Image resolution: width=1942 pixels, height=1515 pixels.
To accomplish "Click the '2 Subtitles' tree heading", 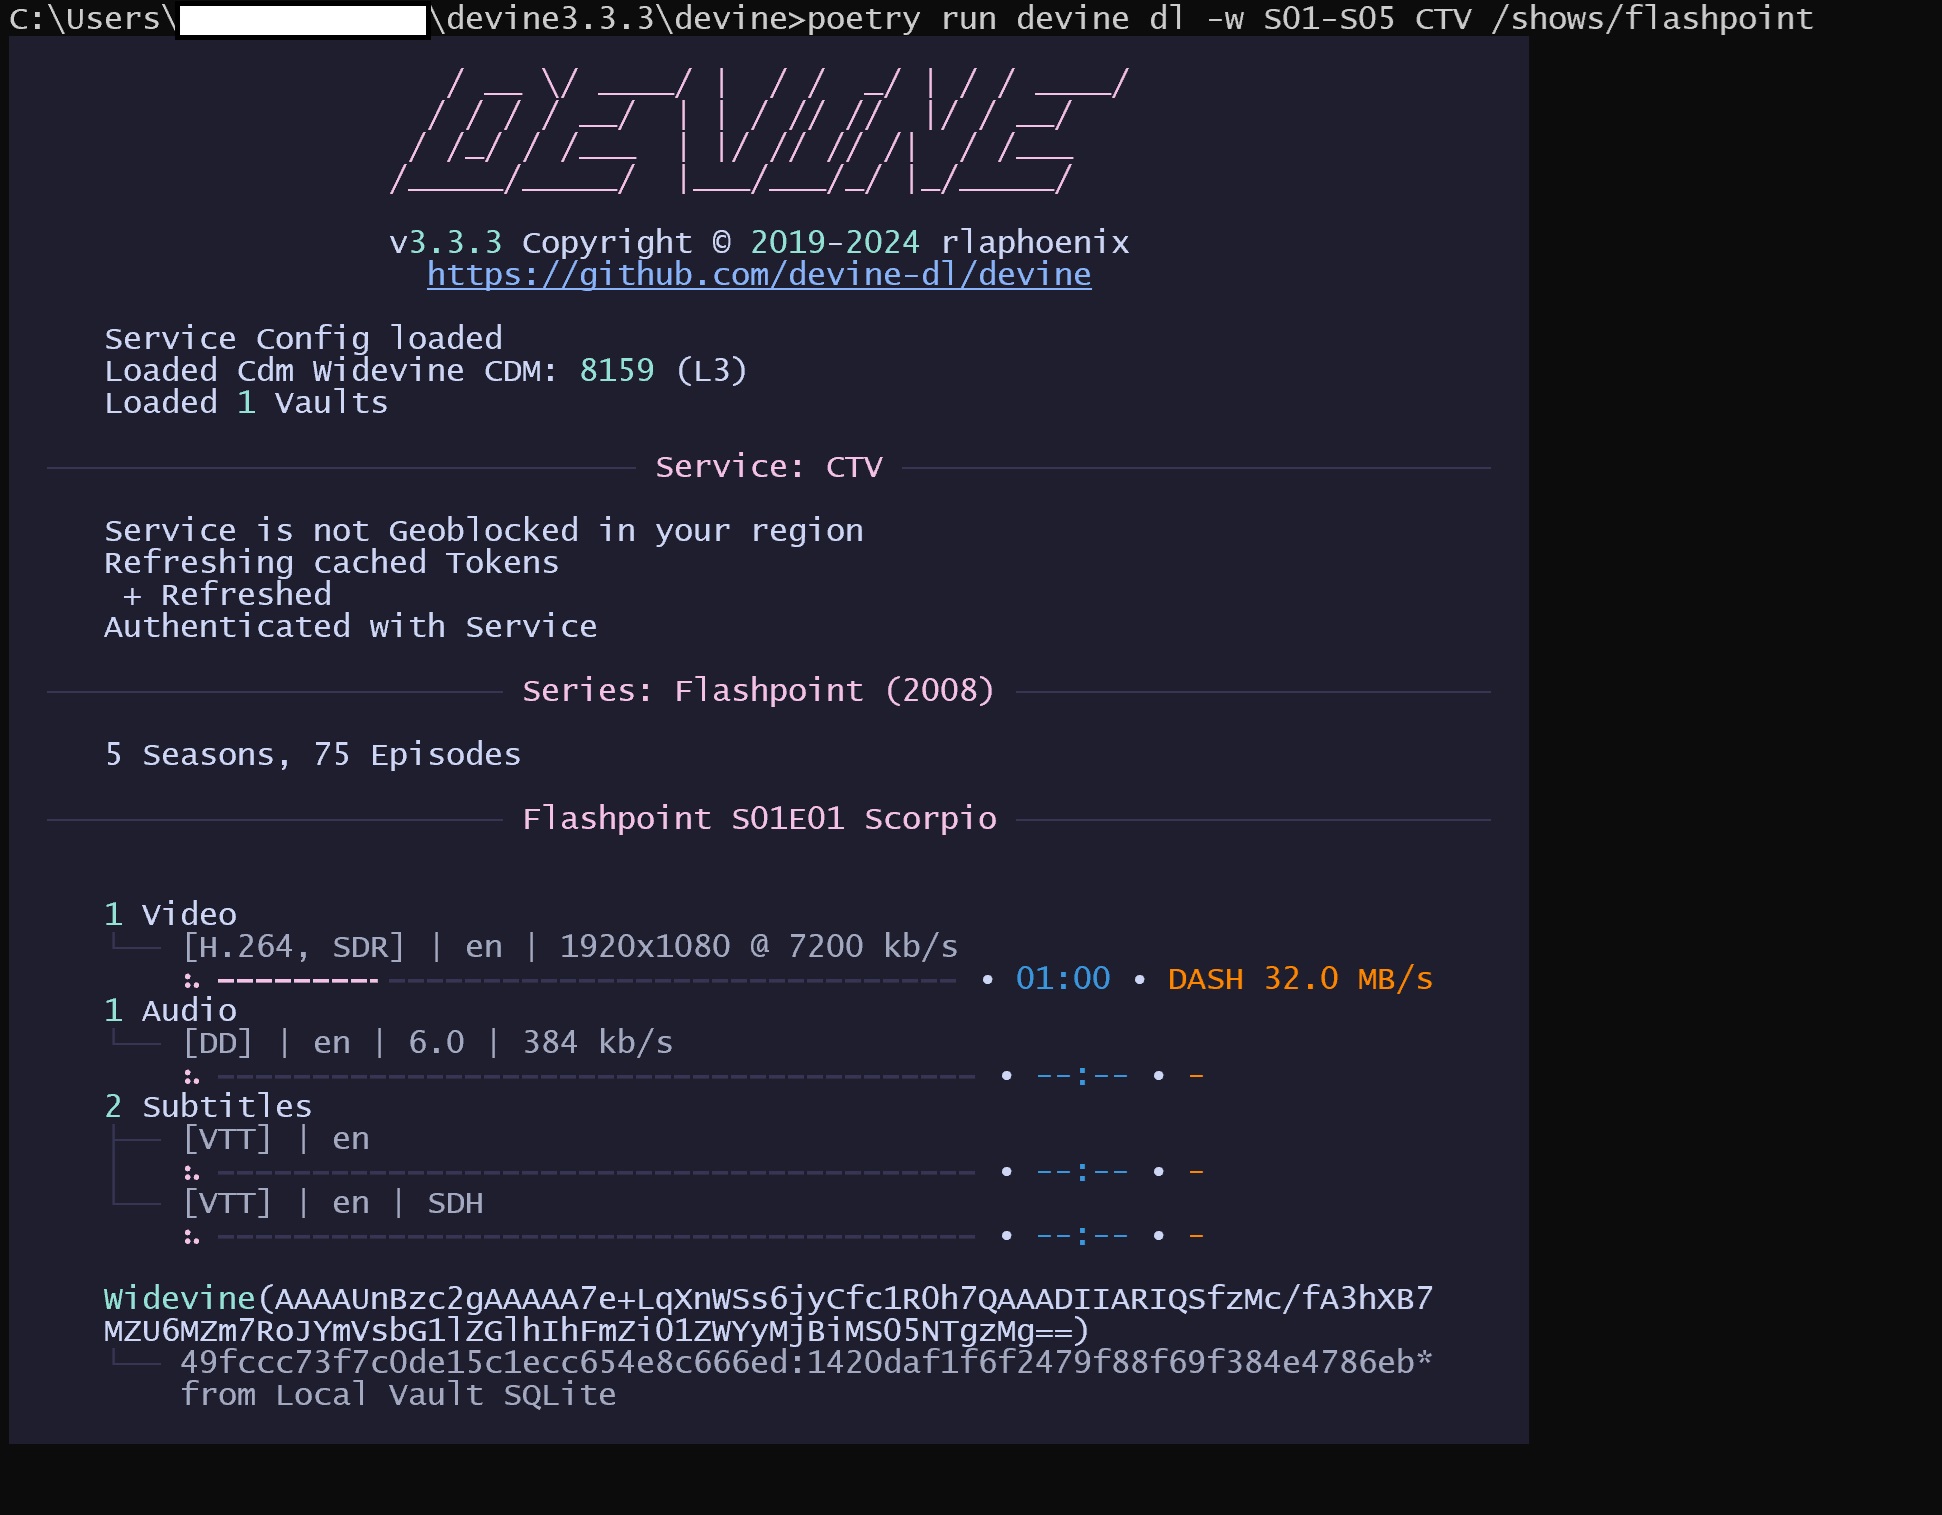I will pyautogui.click(x=208, y=1106).
